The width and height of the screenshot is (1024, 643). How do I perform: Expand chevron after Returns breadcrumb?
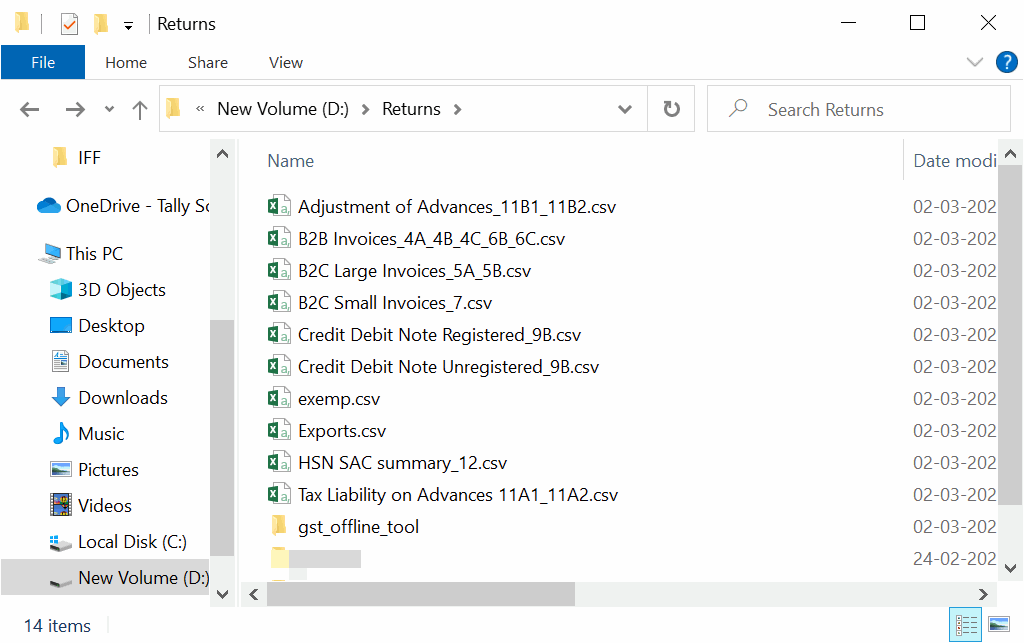point(457,109)
